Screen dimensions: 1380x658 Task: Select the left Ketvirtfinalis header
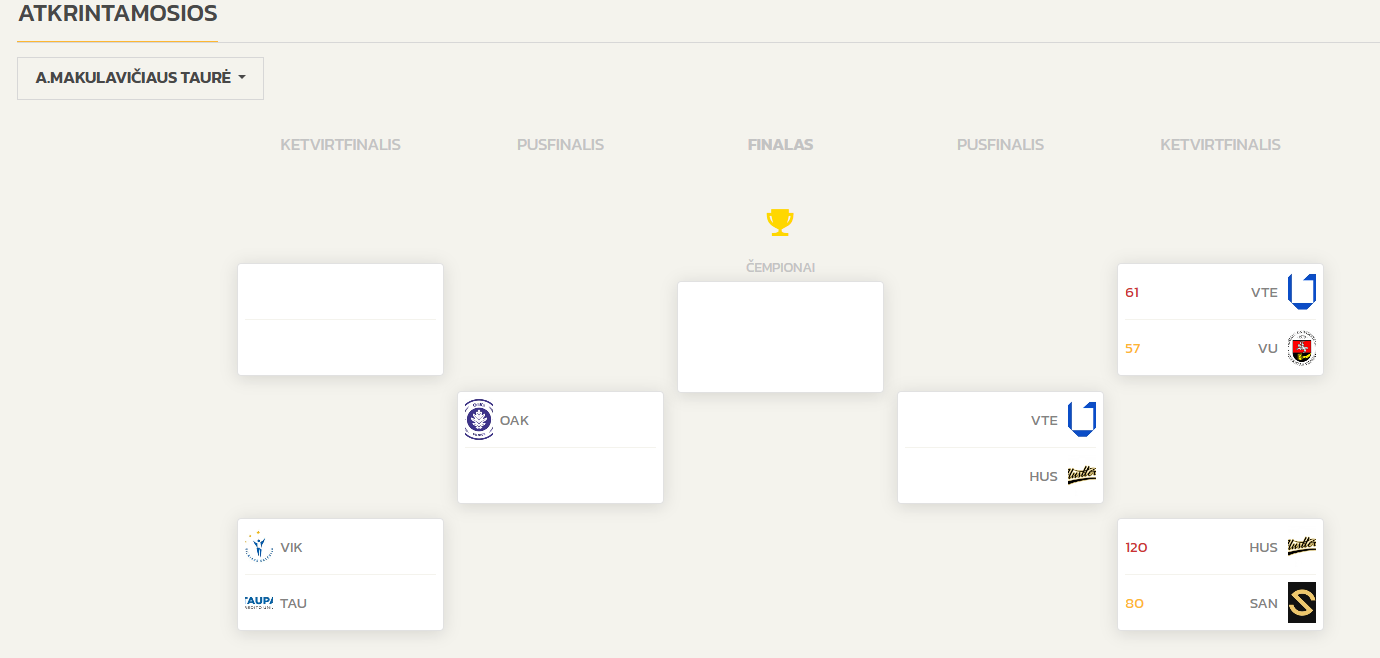[340, 145]
